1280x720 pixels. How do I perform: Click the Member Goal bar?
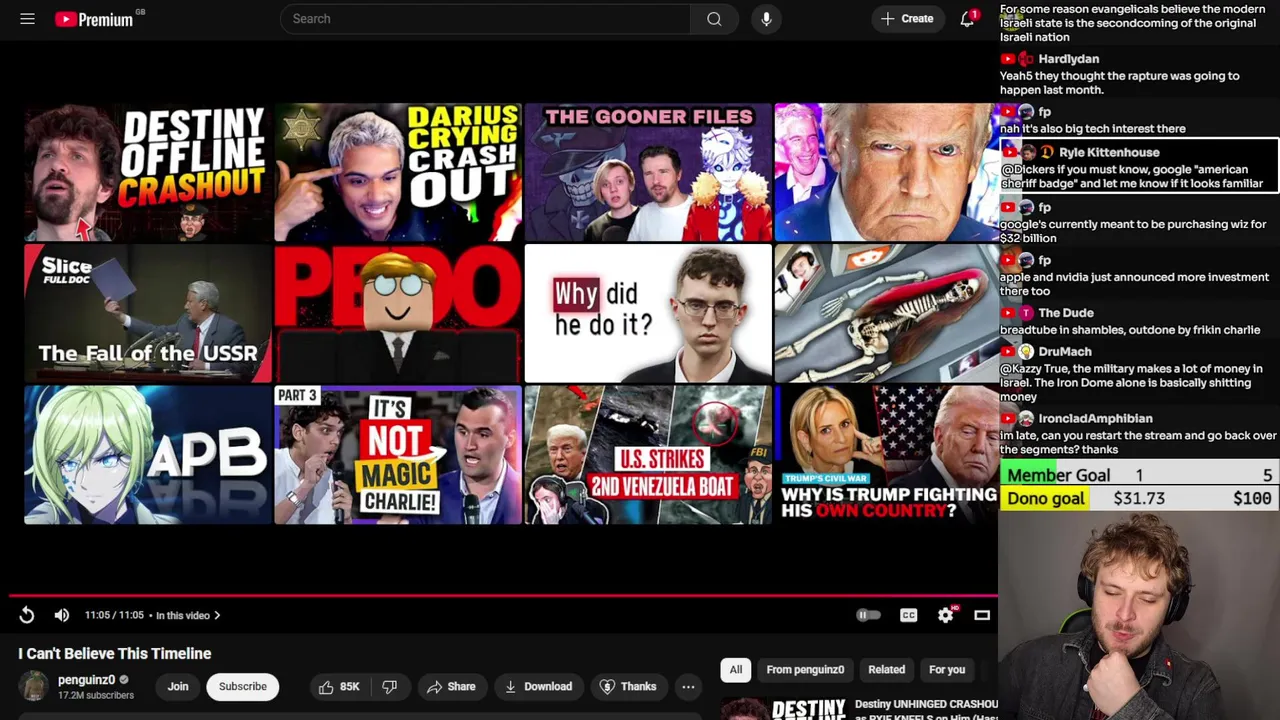1139,475
